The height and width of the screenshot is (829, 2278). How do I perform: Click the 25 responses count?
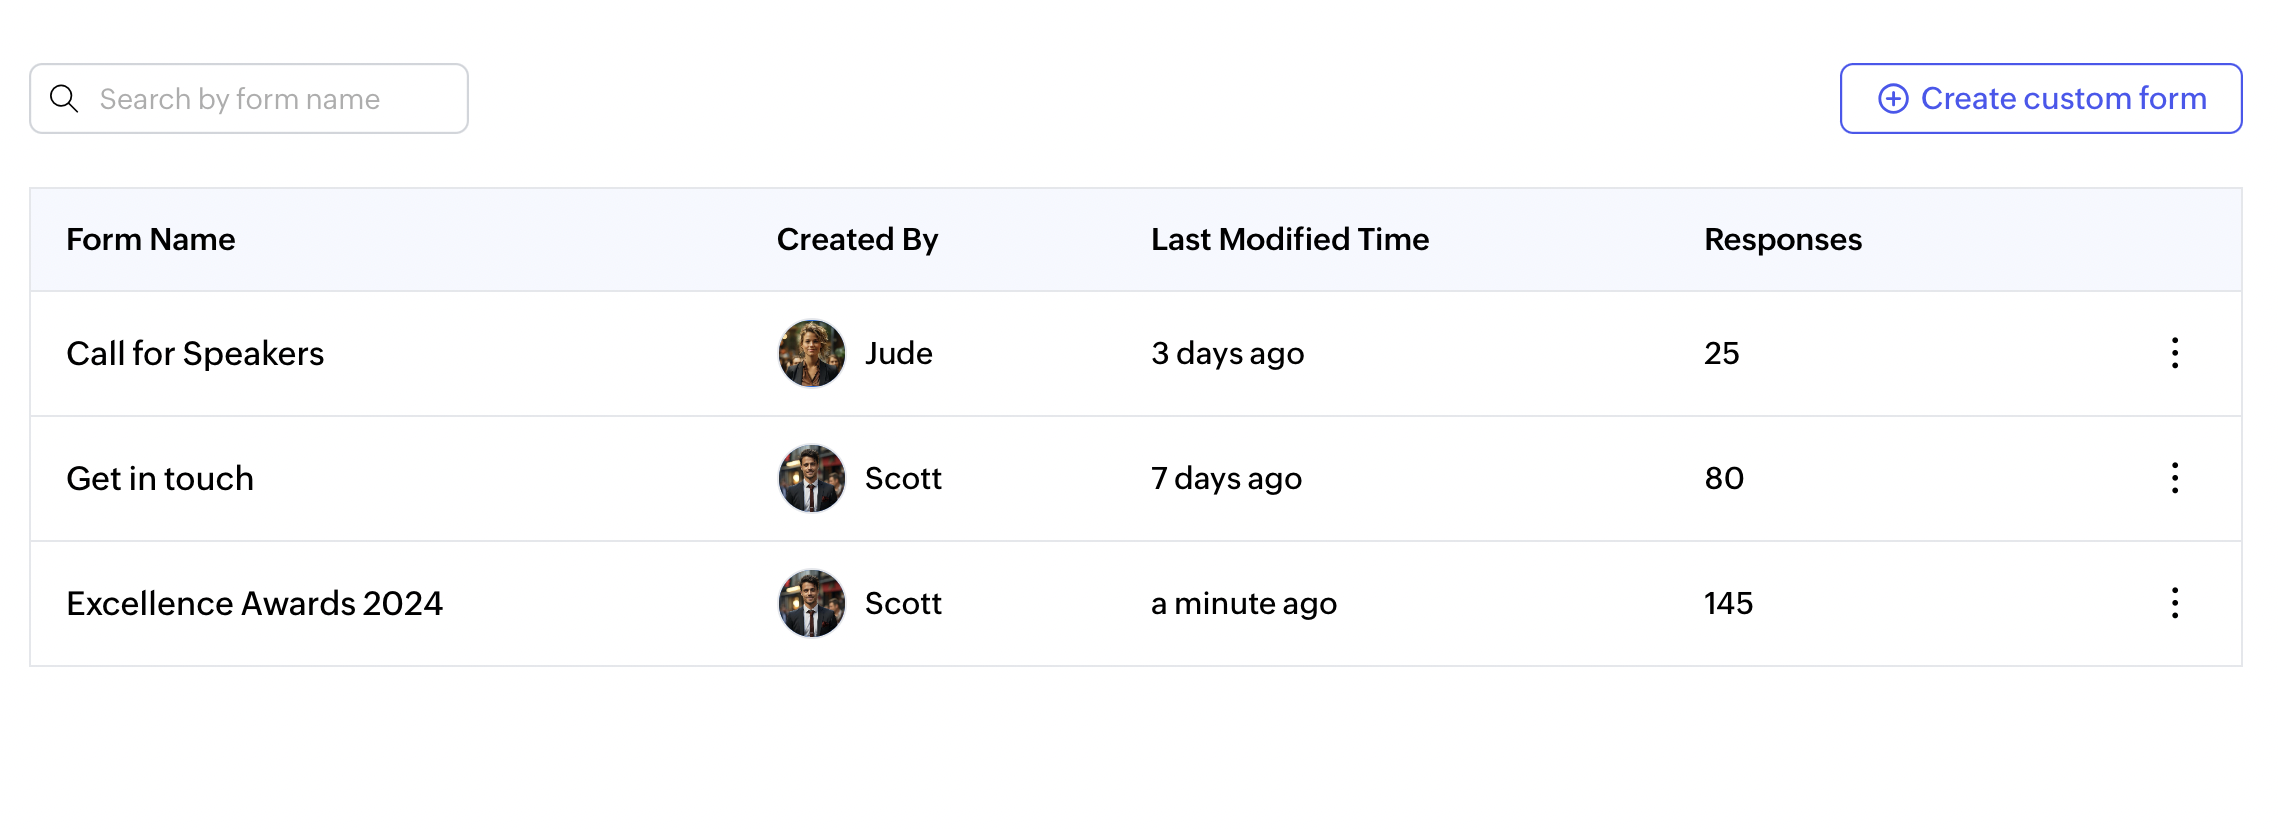click(x=1721, y=354)
